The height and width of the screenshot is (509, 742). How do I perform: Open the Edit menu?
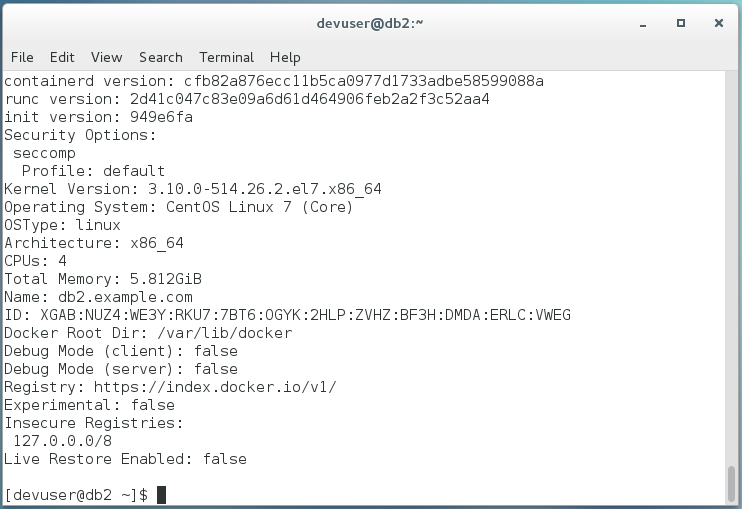62,57
